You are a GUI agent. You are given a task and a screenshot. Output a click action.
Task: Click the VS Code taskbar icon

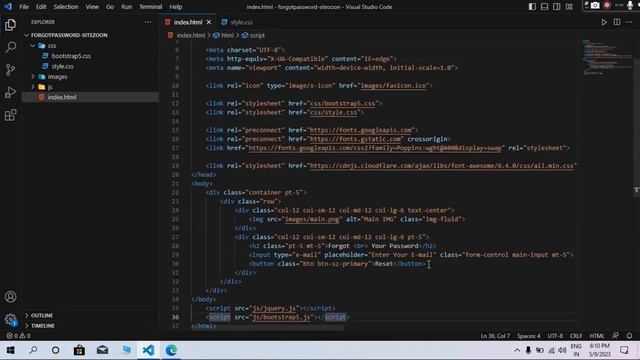point(149,350)
